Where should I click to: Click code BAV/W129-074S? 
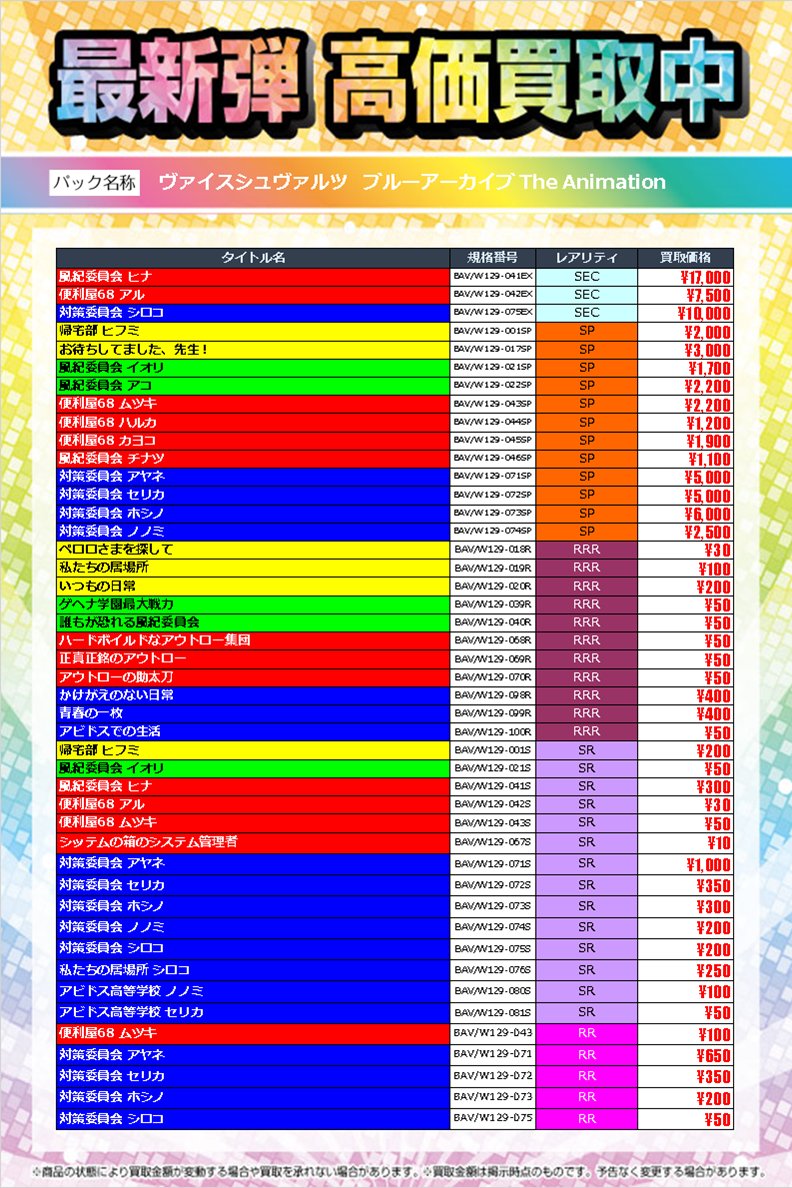[493, 927]
